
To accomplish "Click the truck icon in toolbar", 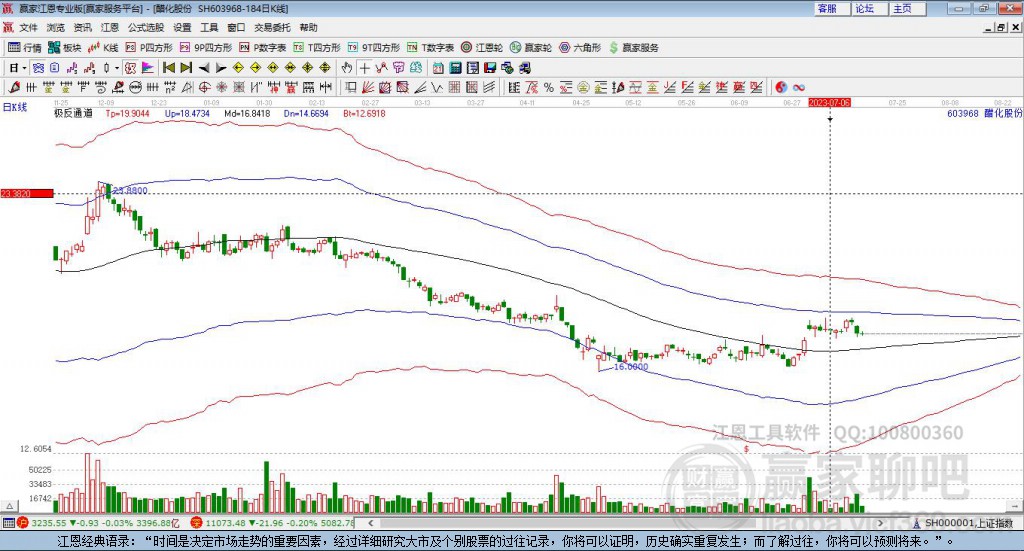I will [x=524, y=68].
